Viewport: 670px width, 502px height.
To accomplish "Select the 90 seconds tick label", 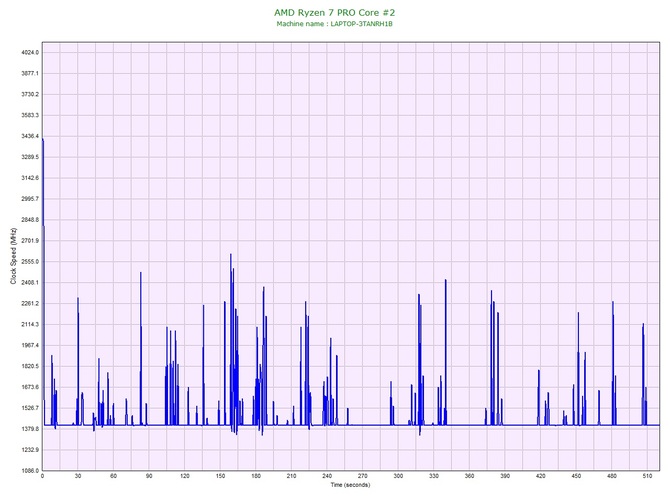I will (x=149, y=476).
